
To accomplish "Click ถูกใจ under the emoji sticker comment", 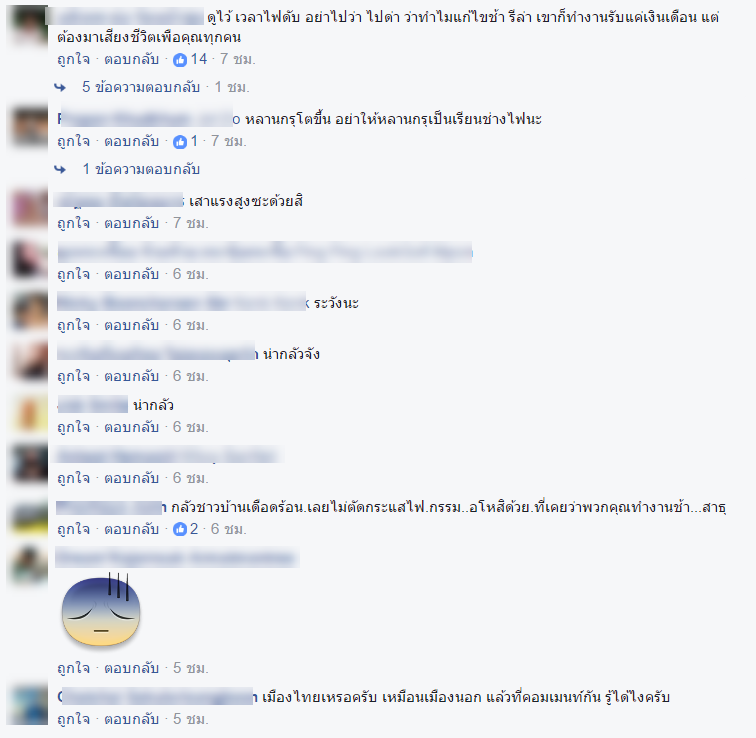I will tap(74, 668).
